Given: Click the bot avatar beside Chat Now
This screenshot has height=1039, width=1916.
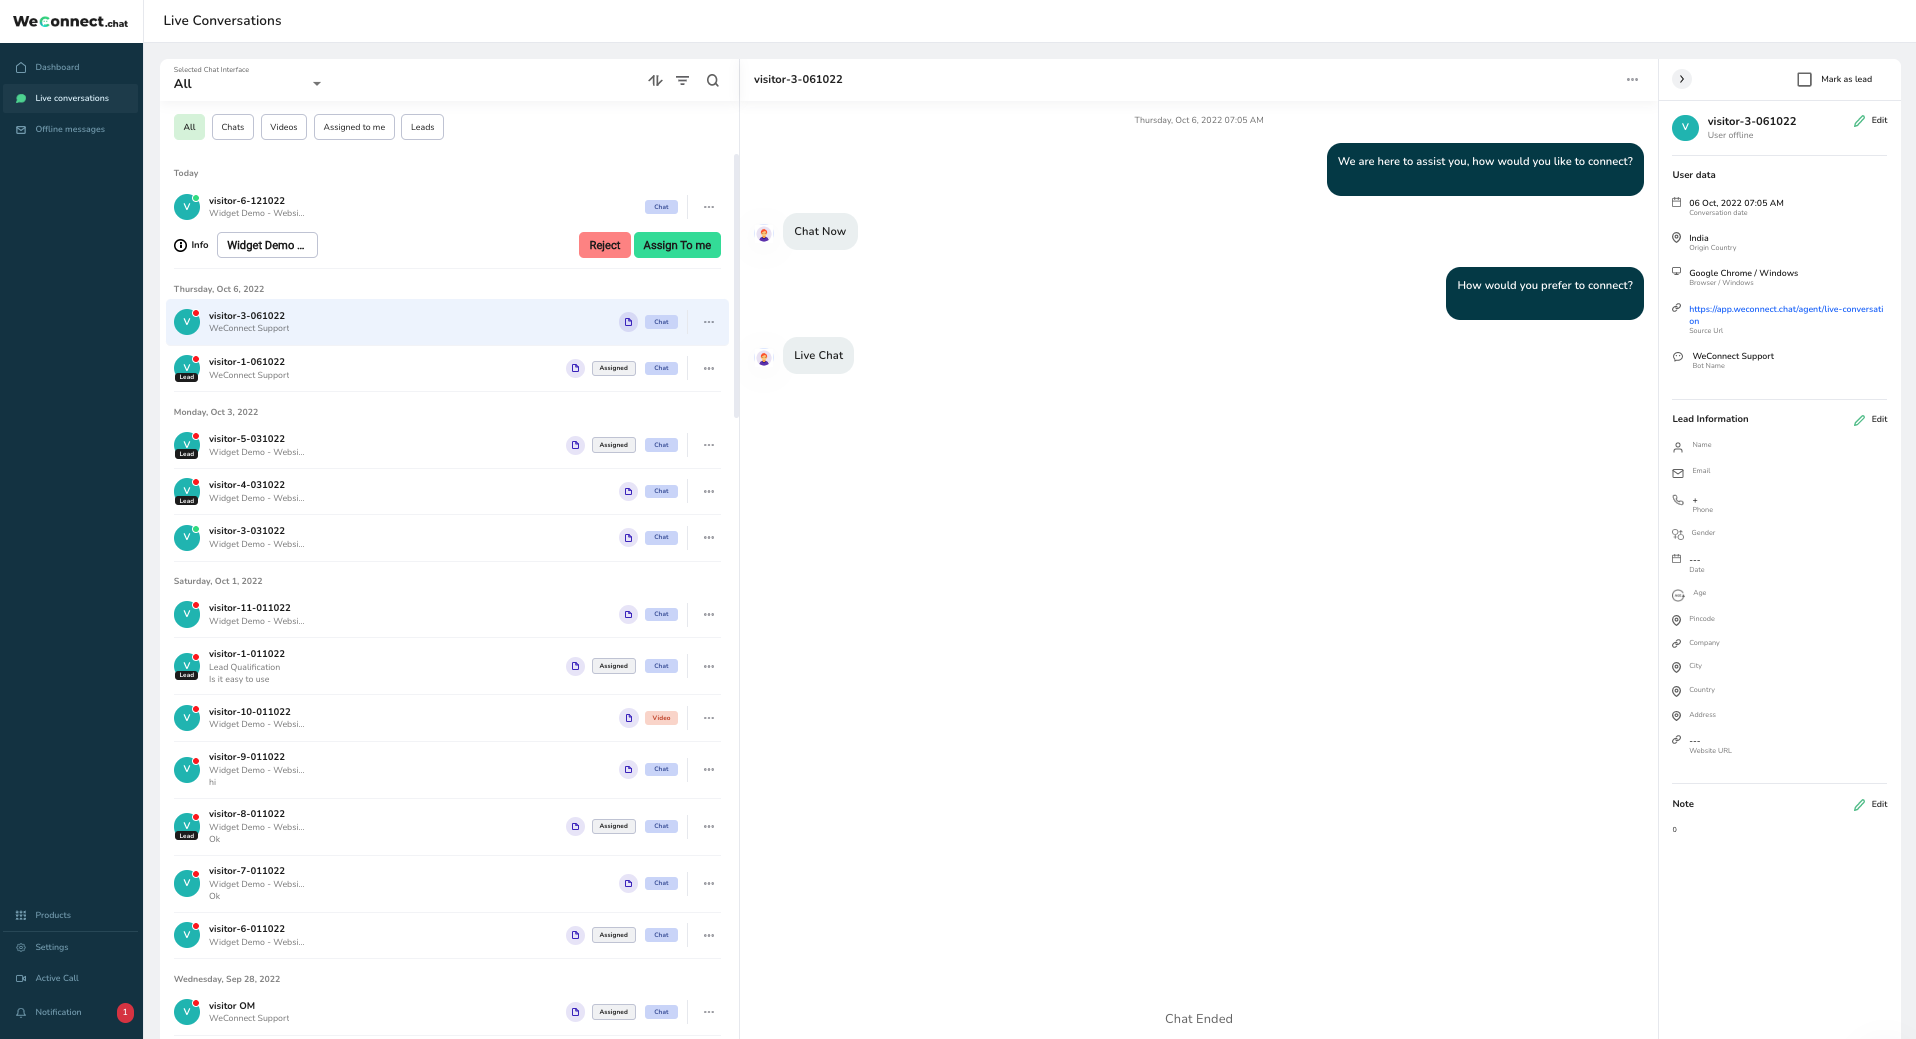Looking at the screenshot, I should tap(764, 234).
